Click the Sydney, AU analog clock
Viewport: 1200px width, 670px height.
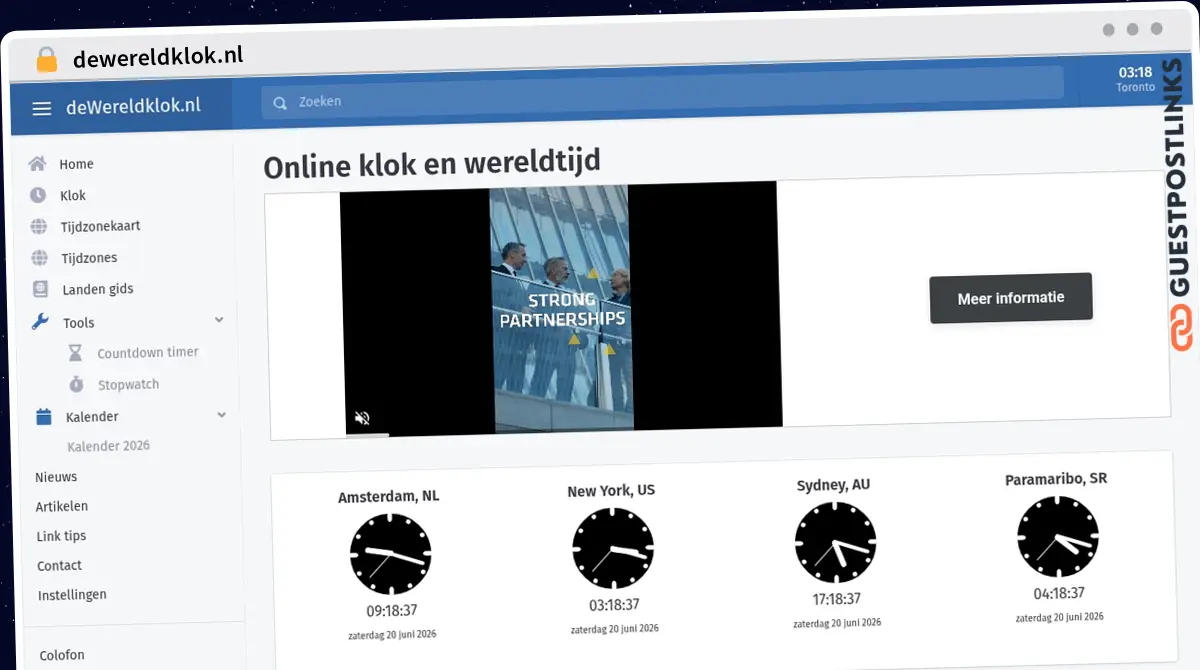tap(835, 542)
